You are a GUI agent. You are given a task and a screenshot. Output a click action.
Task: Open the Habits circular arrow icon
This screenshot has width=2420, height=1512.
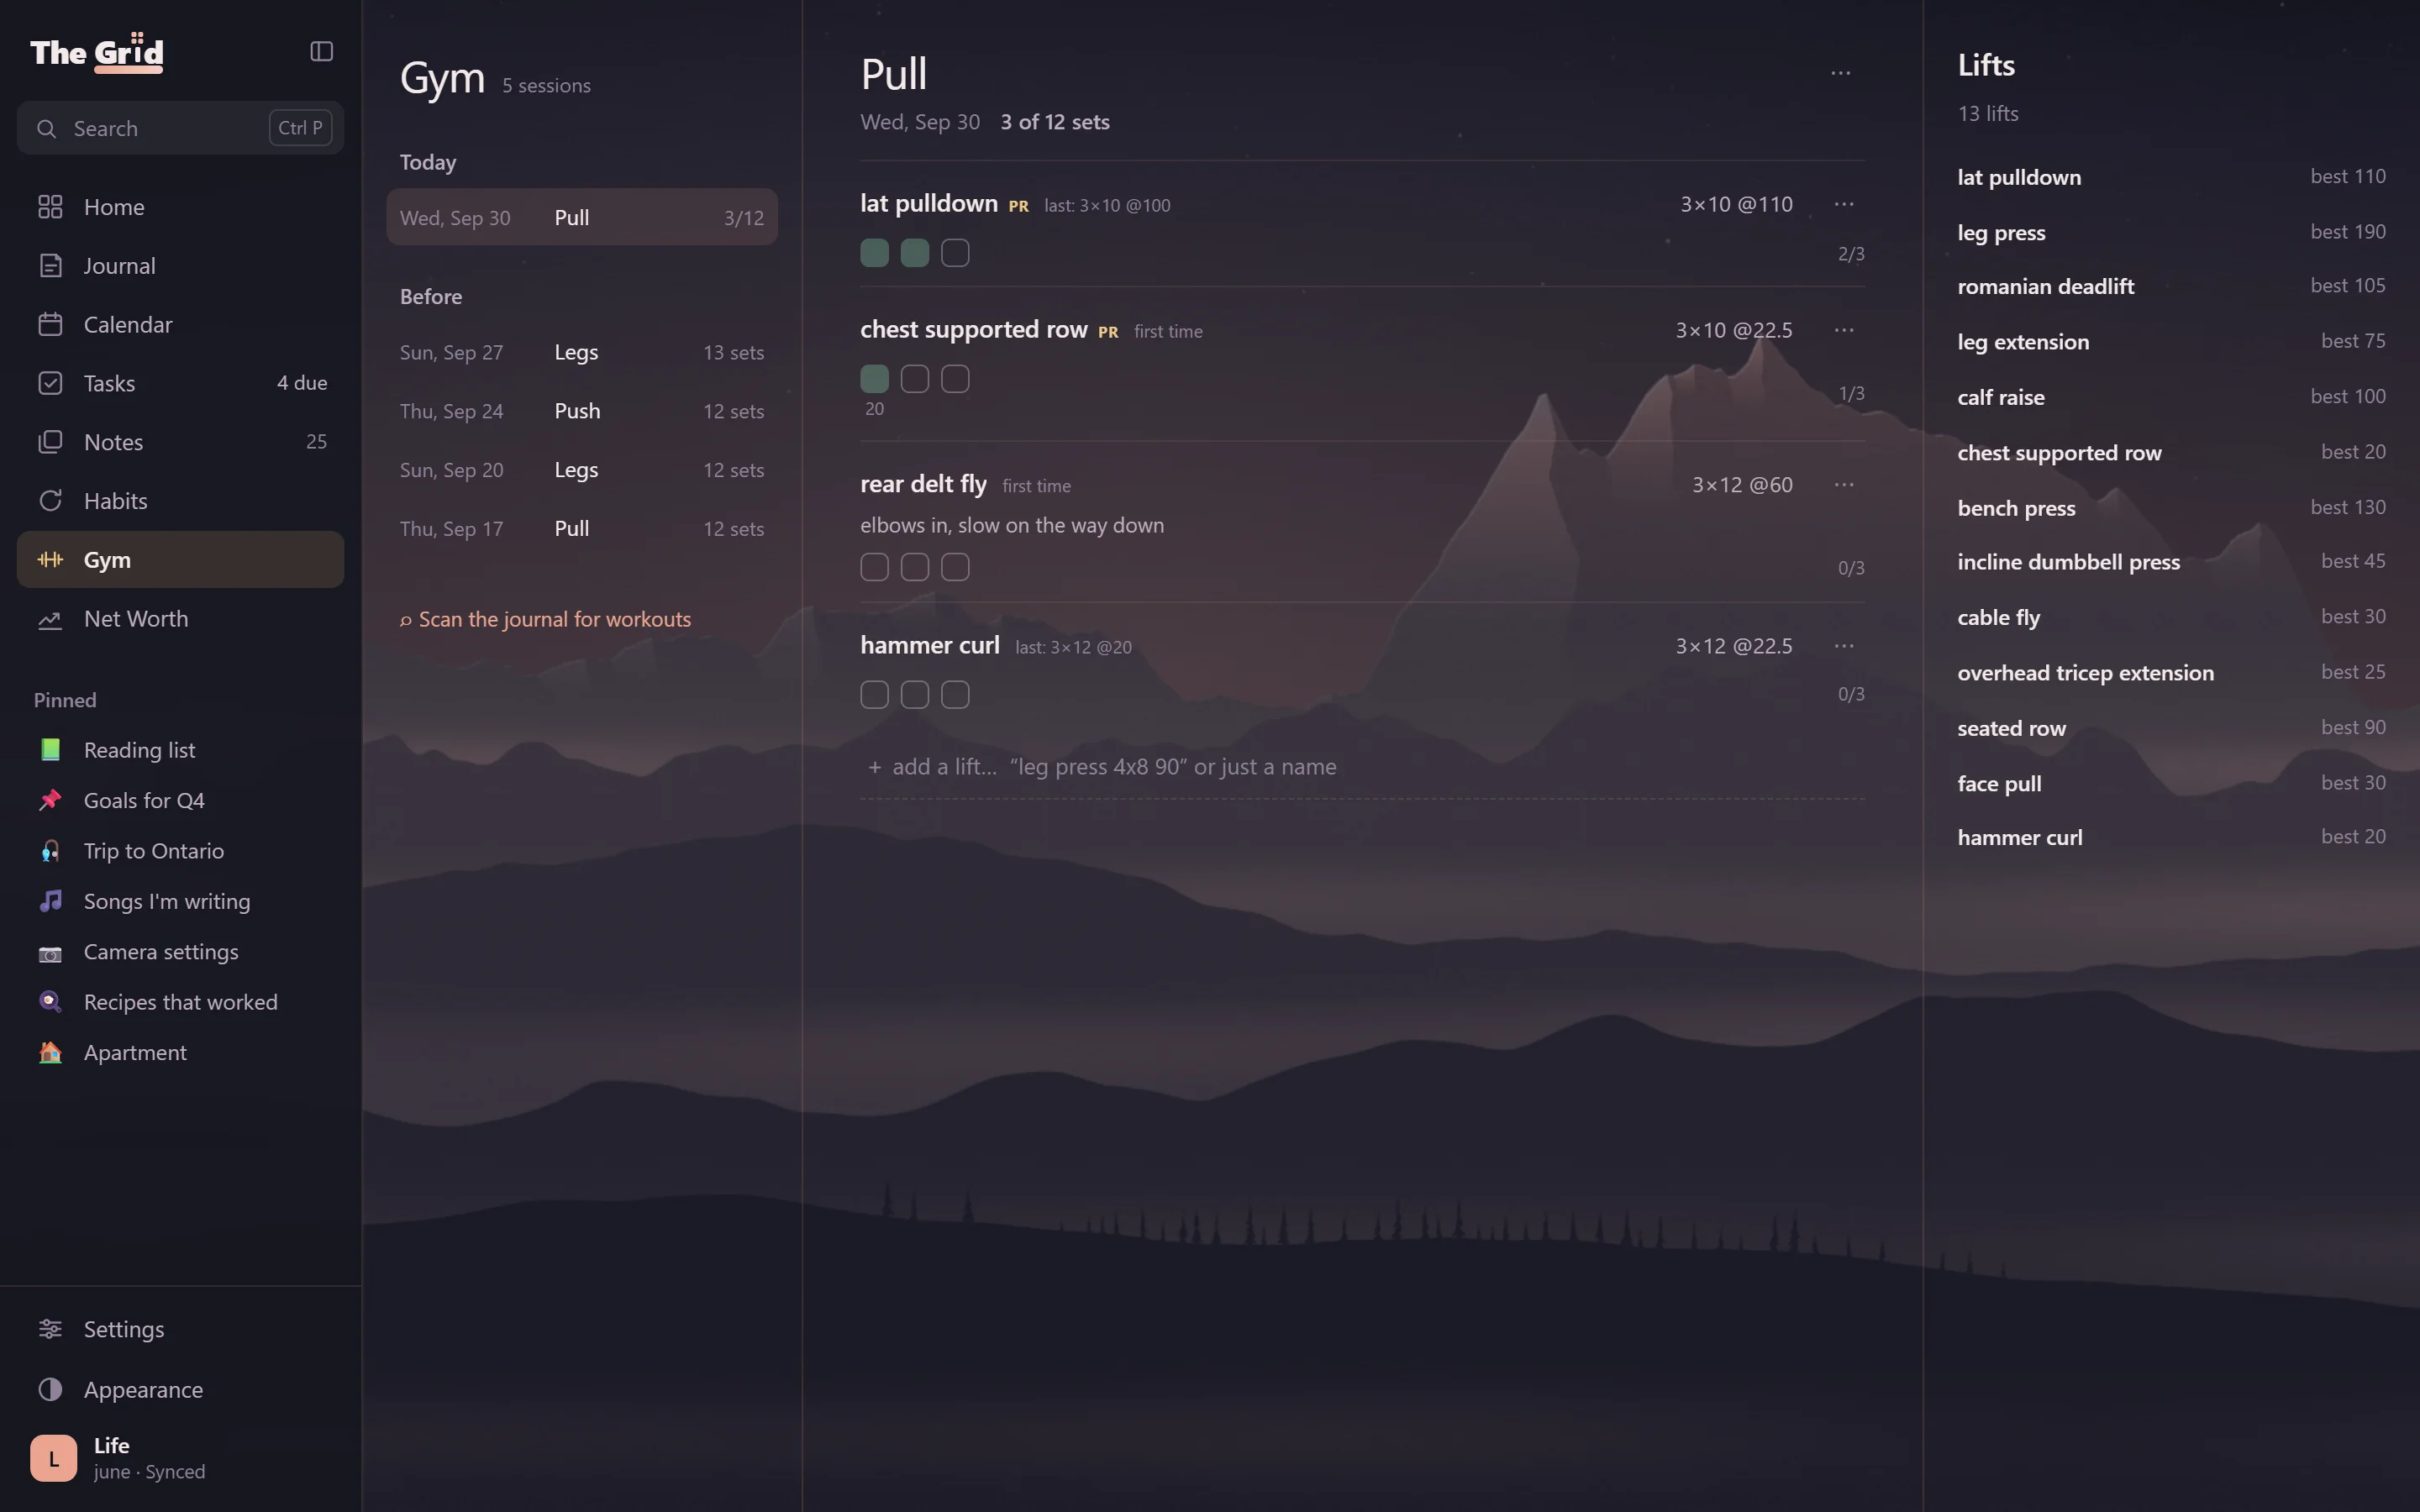pos(50,501)
